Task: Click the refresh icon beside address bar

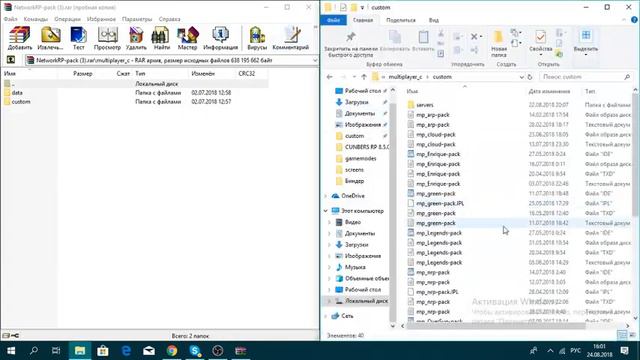Action: pyautogui.click(x=530, y=77)
